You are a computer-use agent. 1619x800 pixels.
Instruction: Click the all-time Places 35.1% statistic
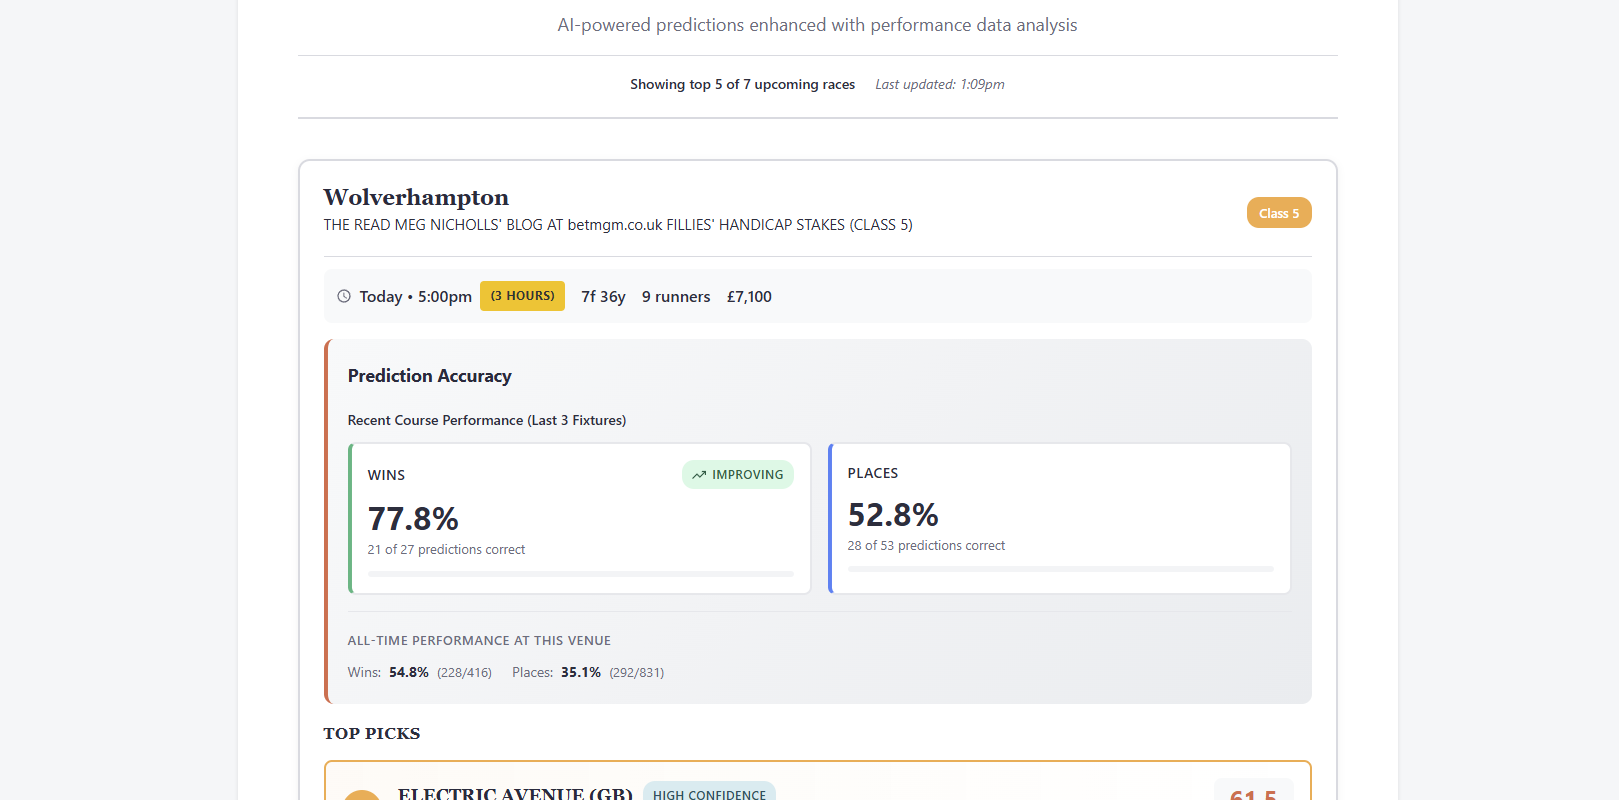pos(581,673)
